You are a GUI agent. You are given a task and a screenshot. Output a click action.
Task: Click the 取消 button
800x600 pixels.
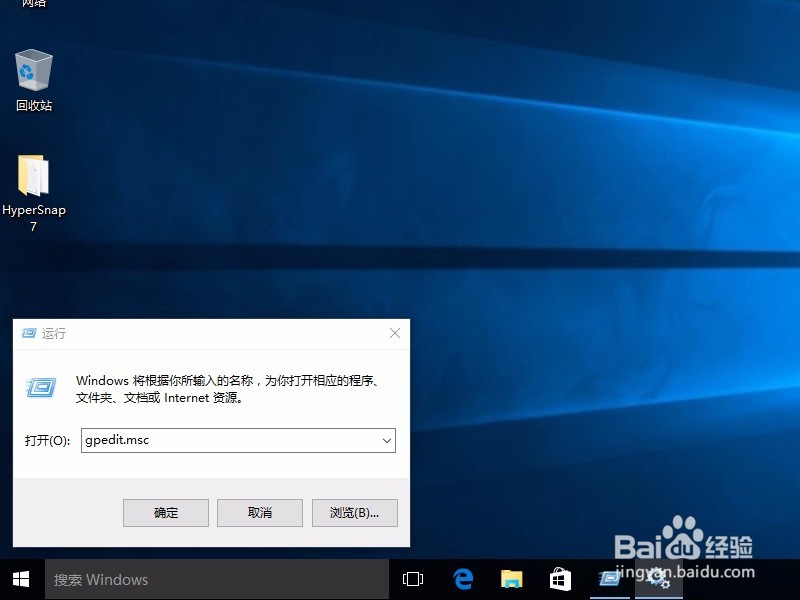point(260,513)
